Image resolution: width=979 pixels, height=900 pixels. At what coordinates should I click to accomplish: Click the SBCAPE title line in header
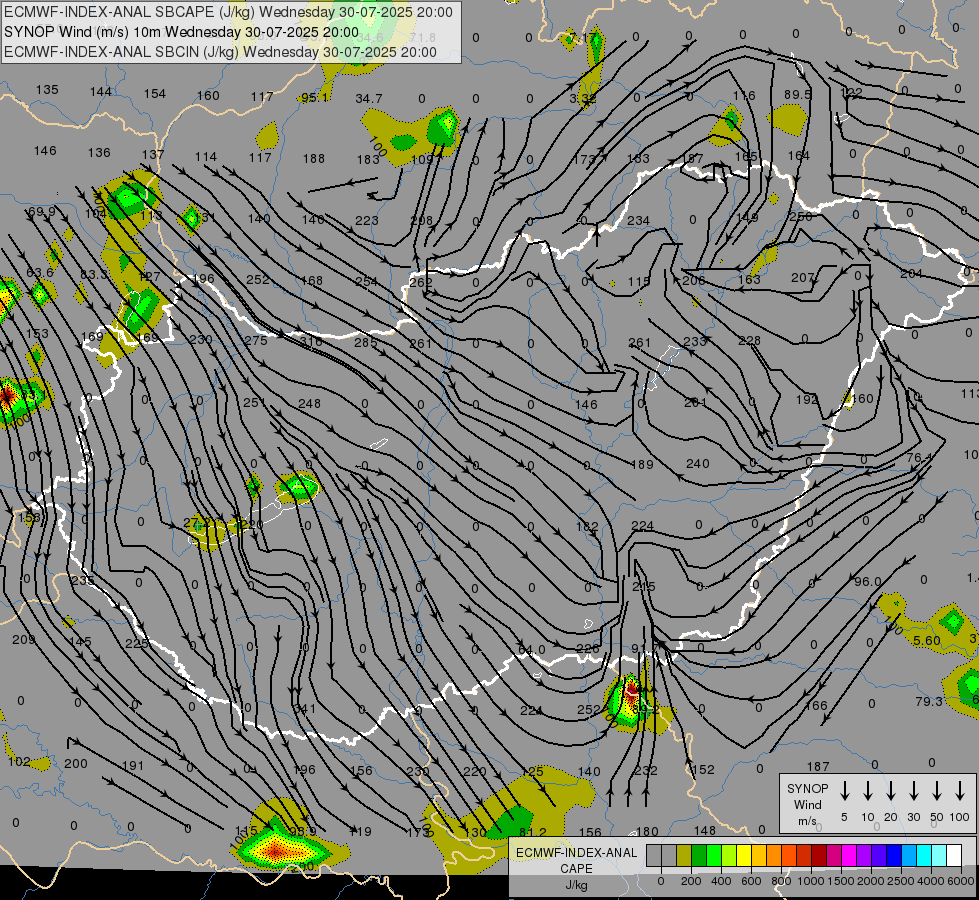pos(228,12)
